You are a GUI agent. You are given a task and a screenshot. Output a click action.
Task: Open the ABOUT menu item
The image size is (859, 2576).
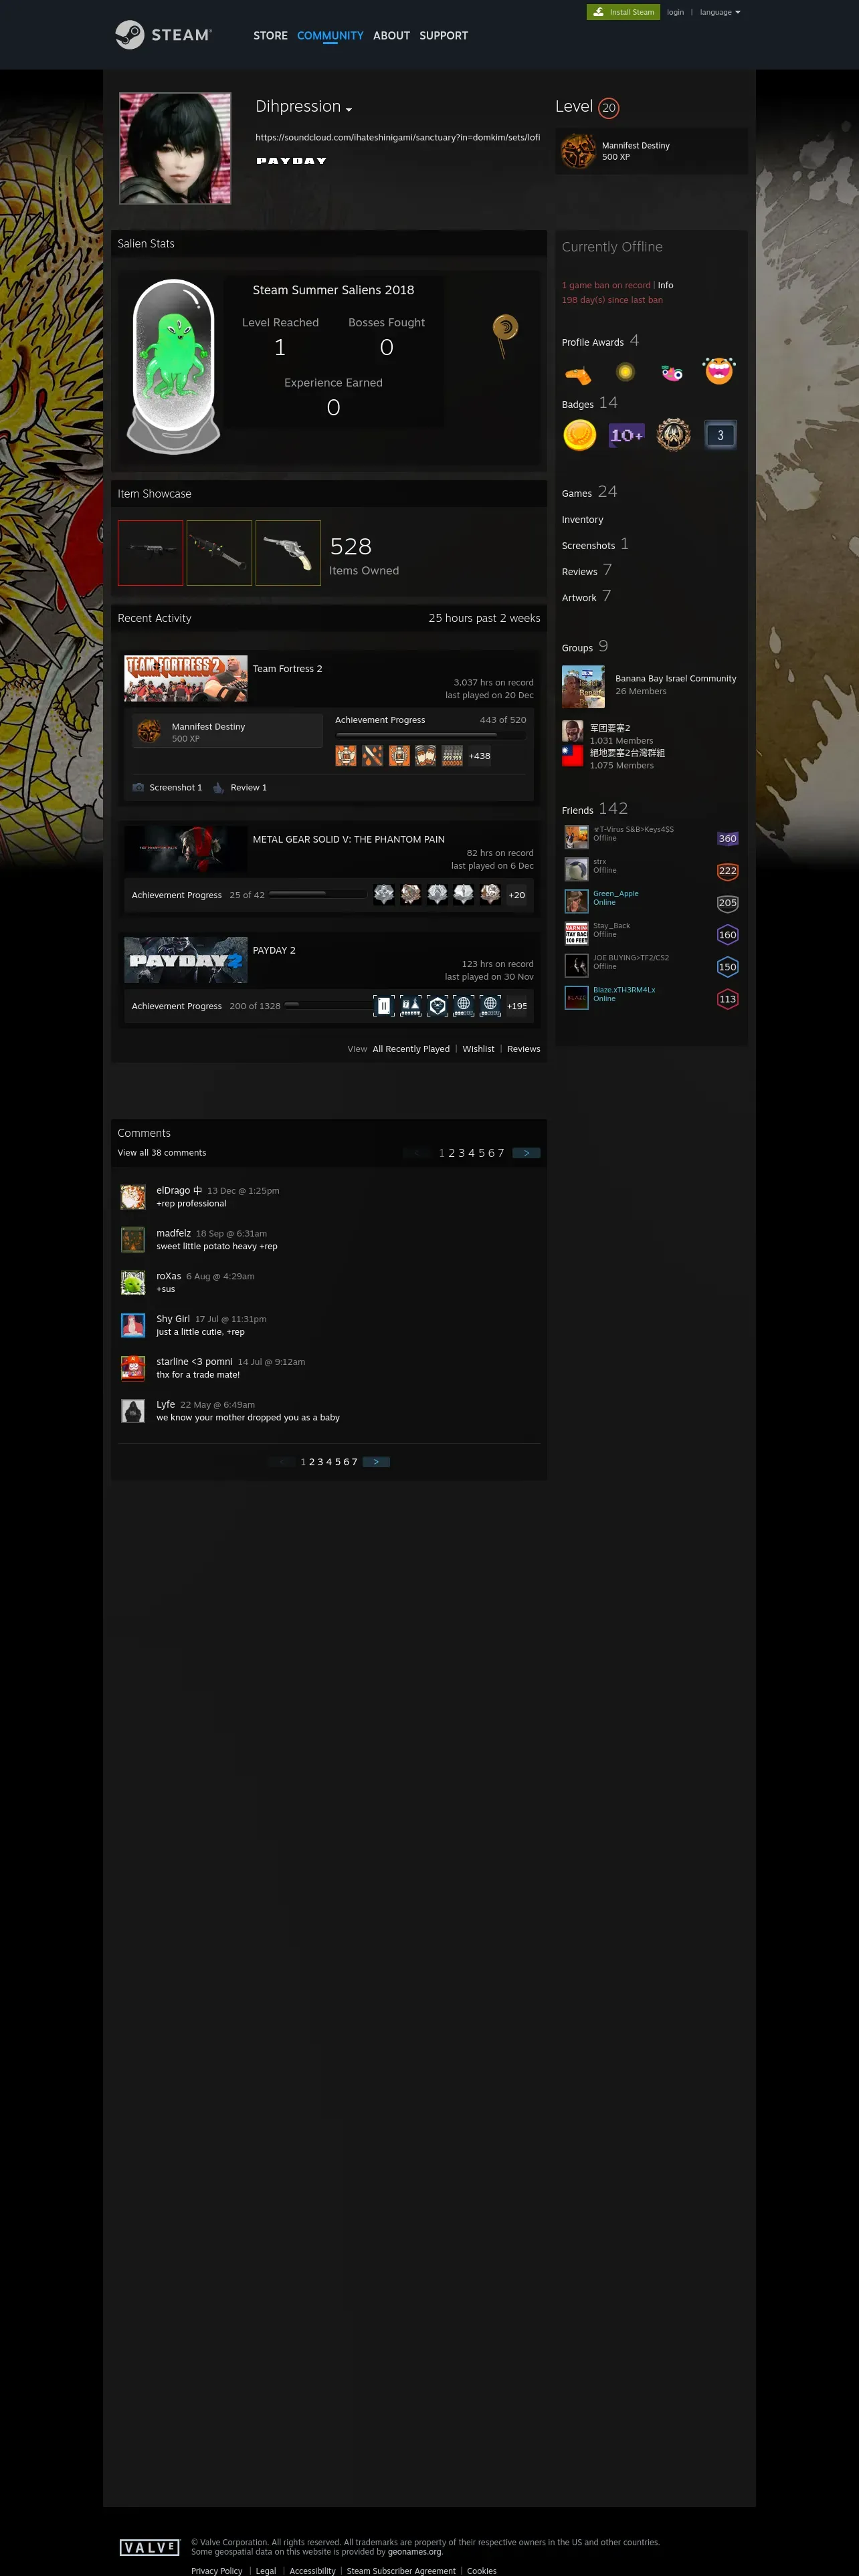pos(391,35)
